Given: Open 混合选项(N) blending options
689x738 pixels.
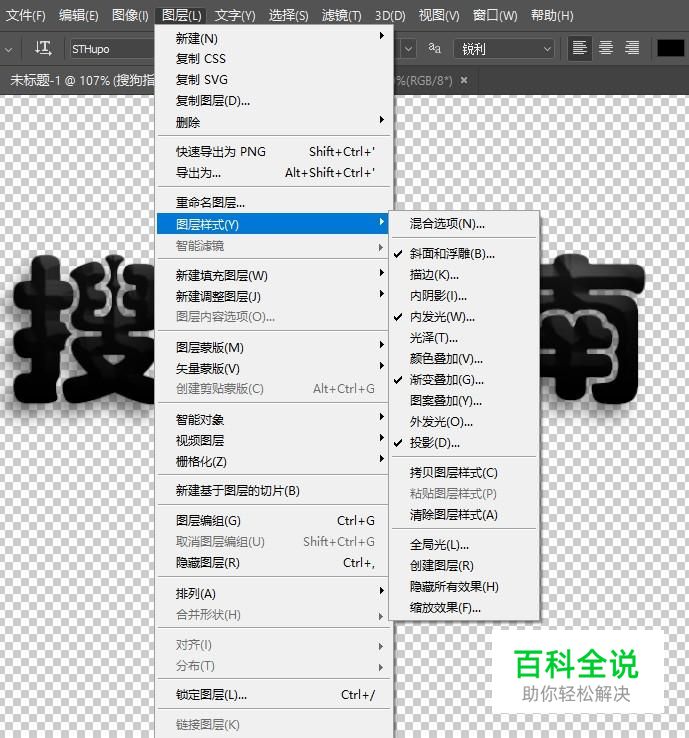Looking at the screenshot, I should coord(464,224).
